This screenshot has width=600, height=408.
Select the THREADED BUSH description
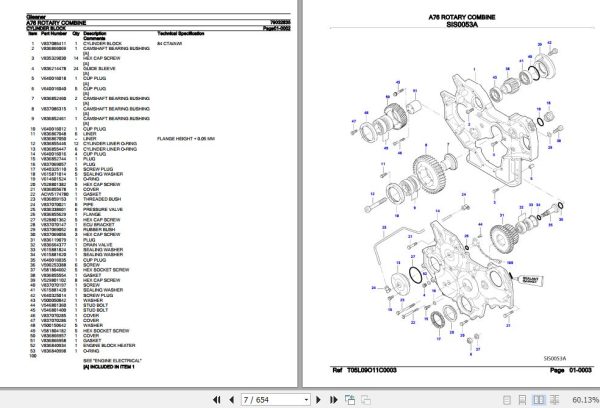pos(102,199)
